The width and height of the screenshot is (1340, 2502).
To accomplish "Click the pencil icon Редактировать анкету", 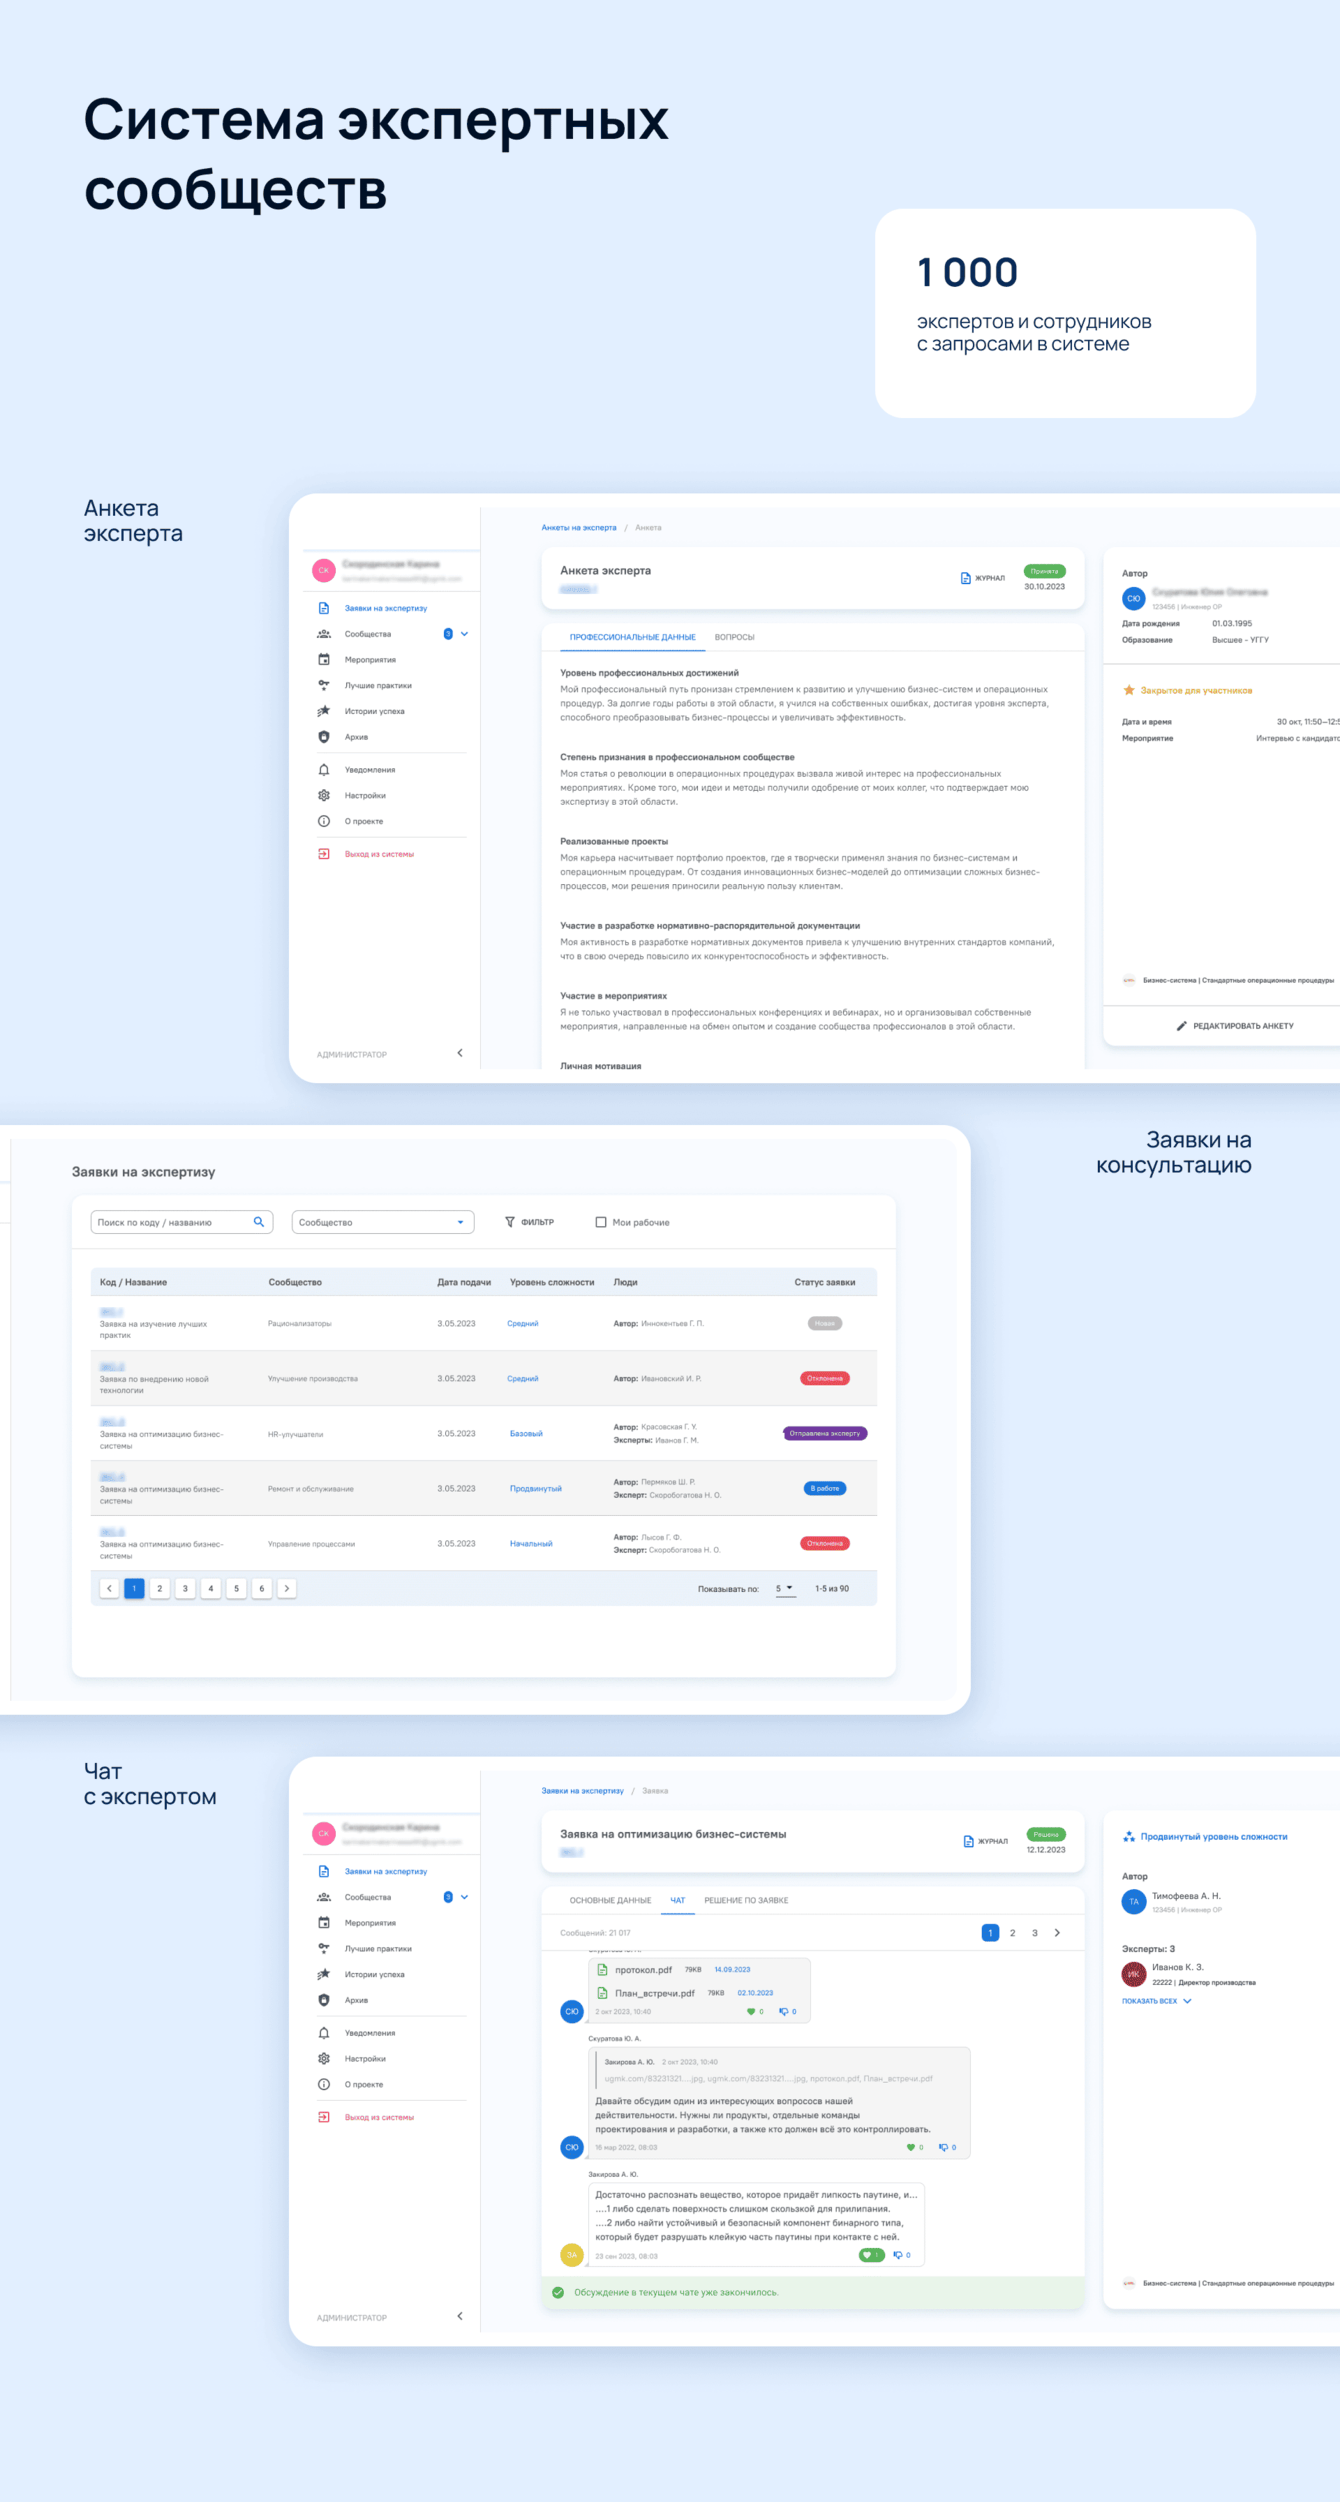I will (1181, 1026).
